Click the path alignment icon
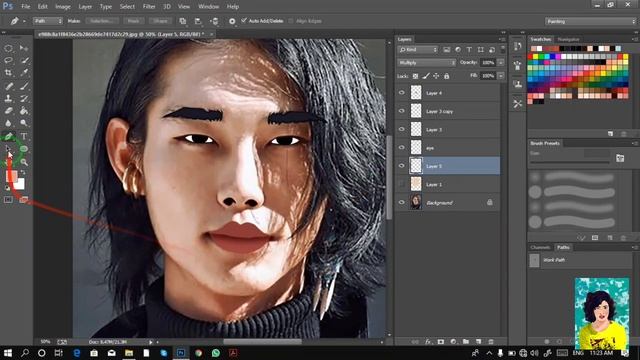This screenshot has width=640, height=360. pyautogui.click(x=198, y=21)
